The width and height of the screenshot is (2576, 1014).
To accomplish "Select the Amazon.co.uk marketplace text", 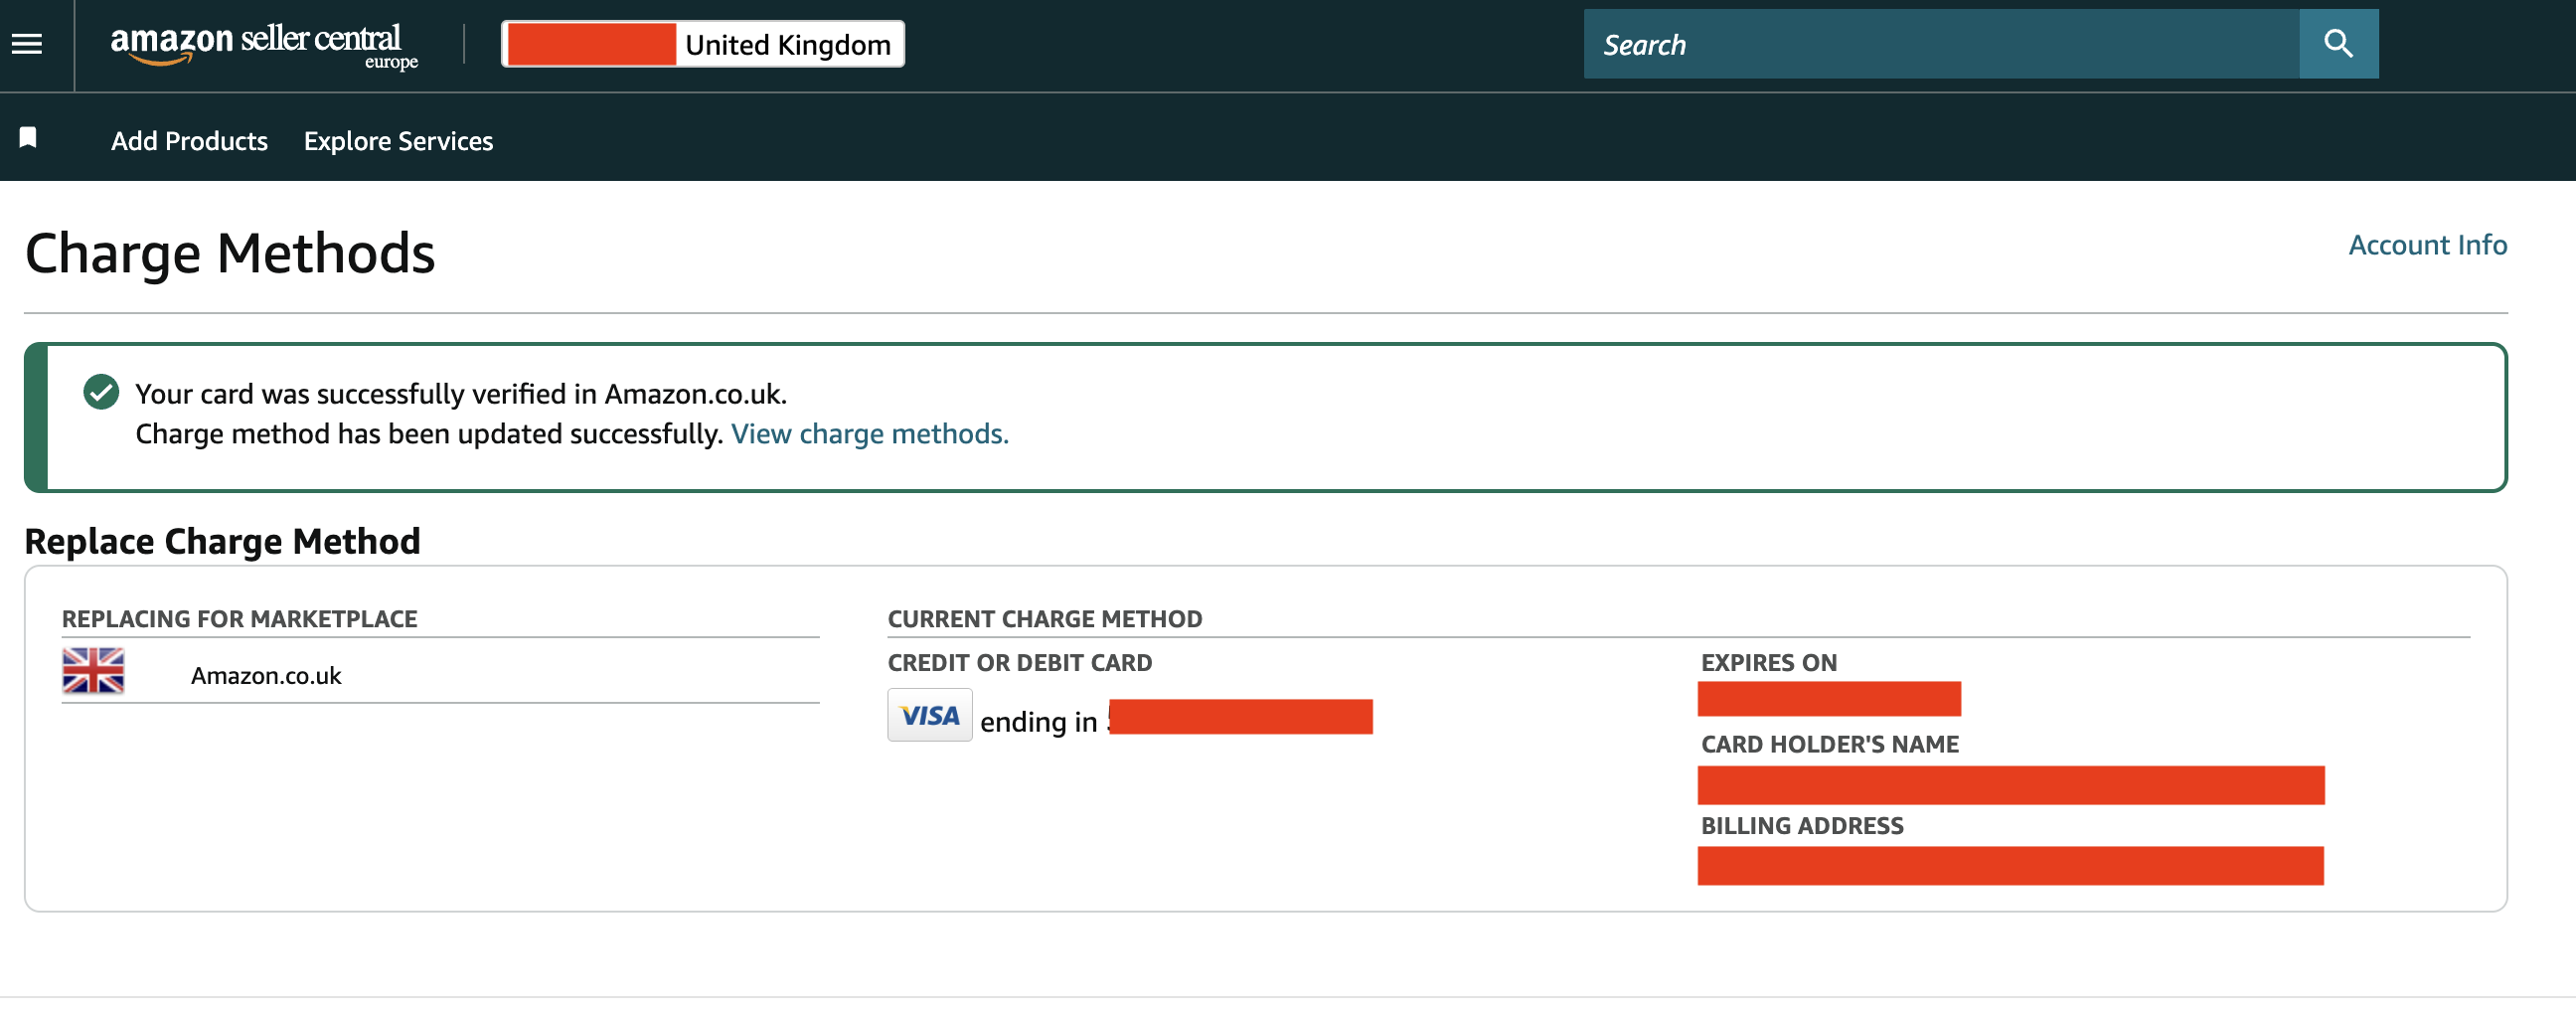I will (x=266, y=676).
